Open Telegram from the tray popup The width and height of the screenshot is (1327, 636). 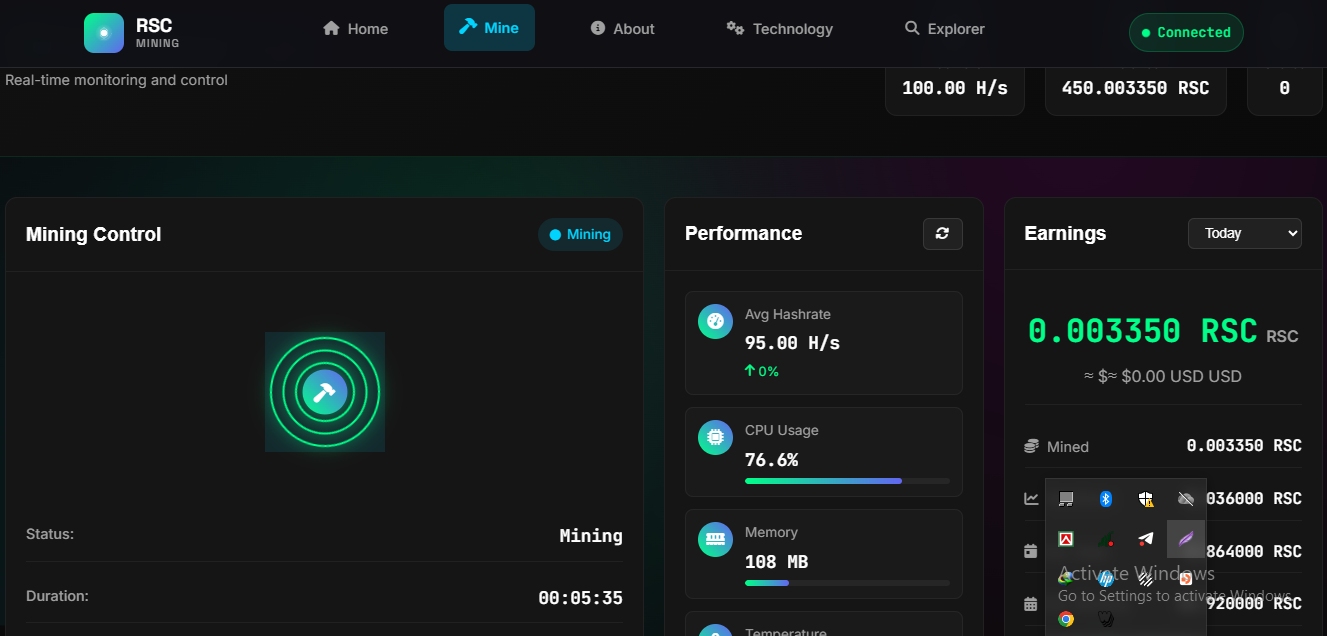pyautogui.click(x=1146, y=539)
